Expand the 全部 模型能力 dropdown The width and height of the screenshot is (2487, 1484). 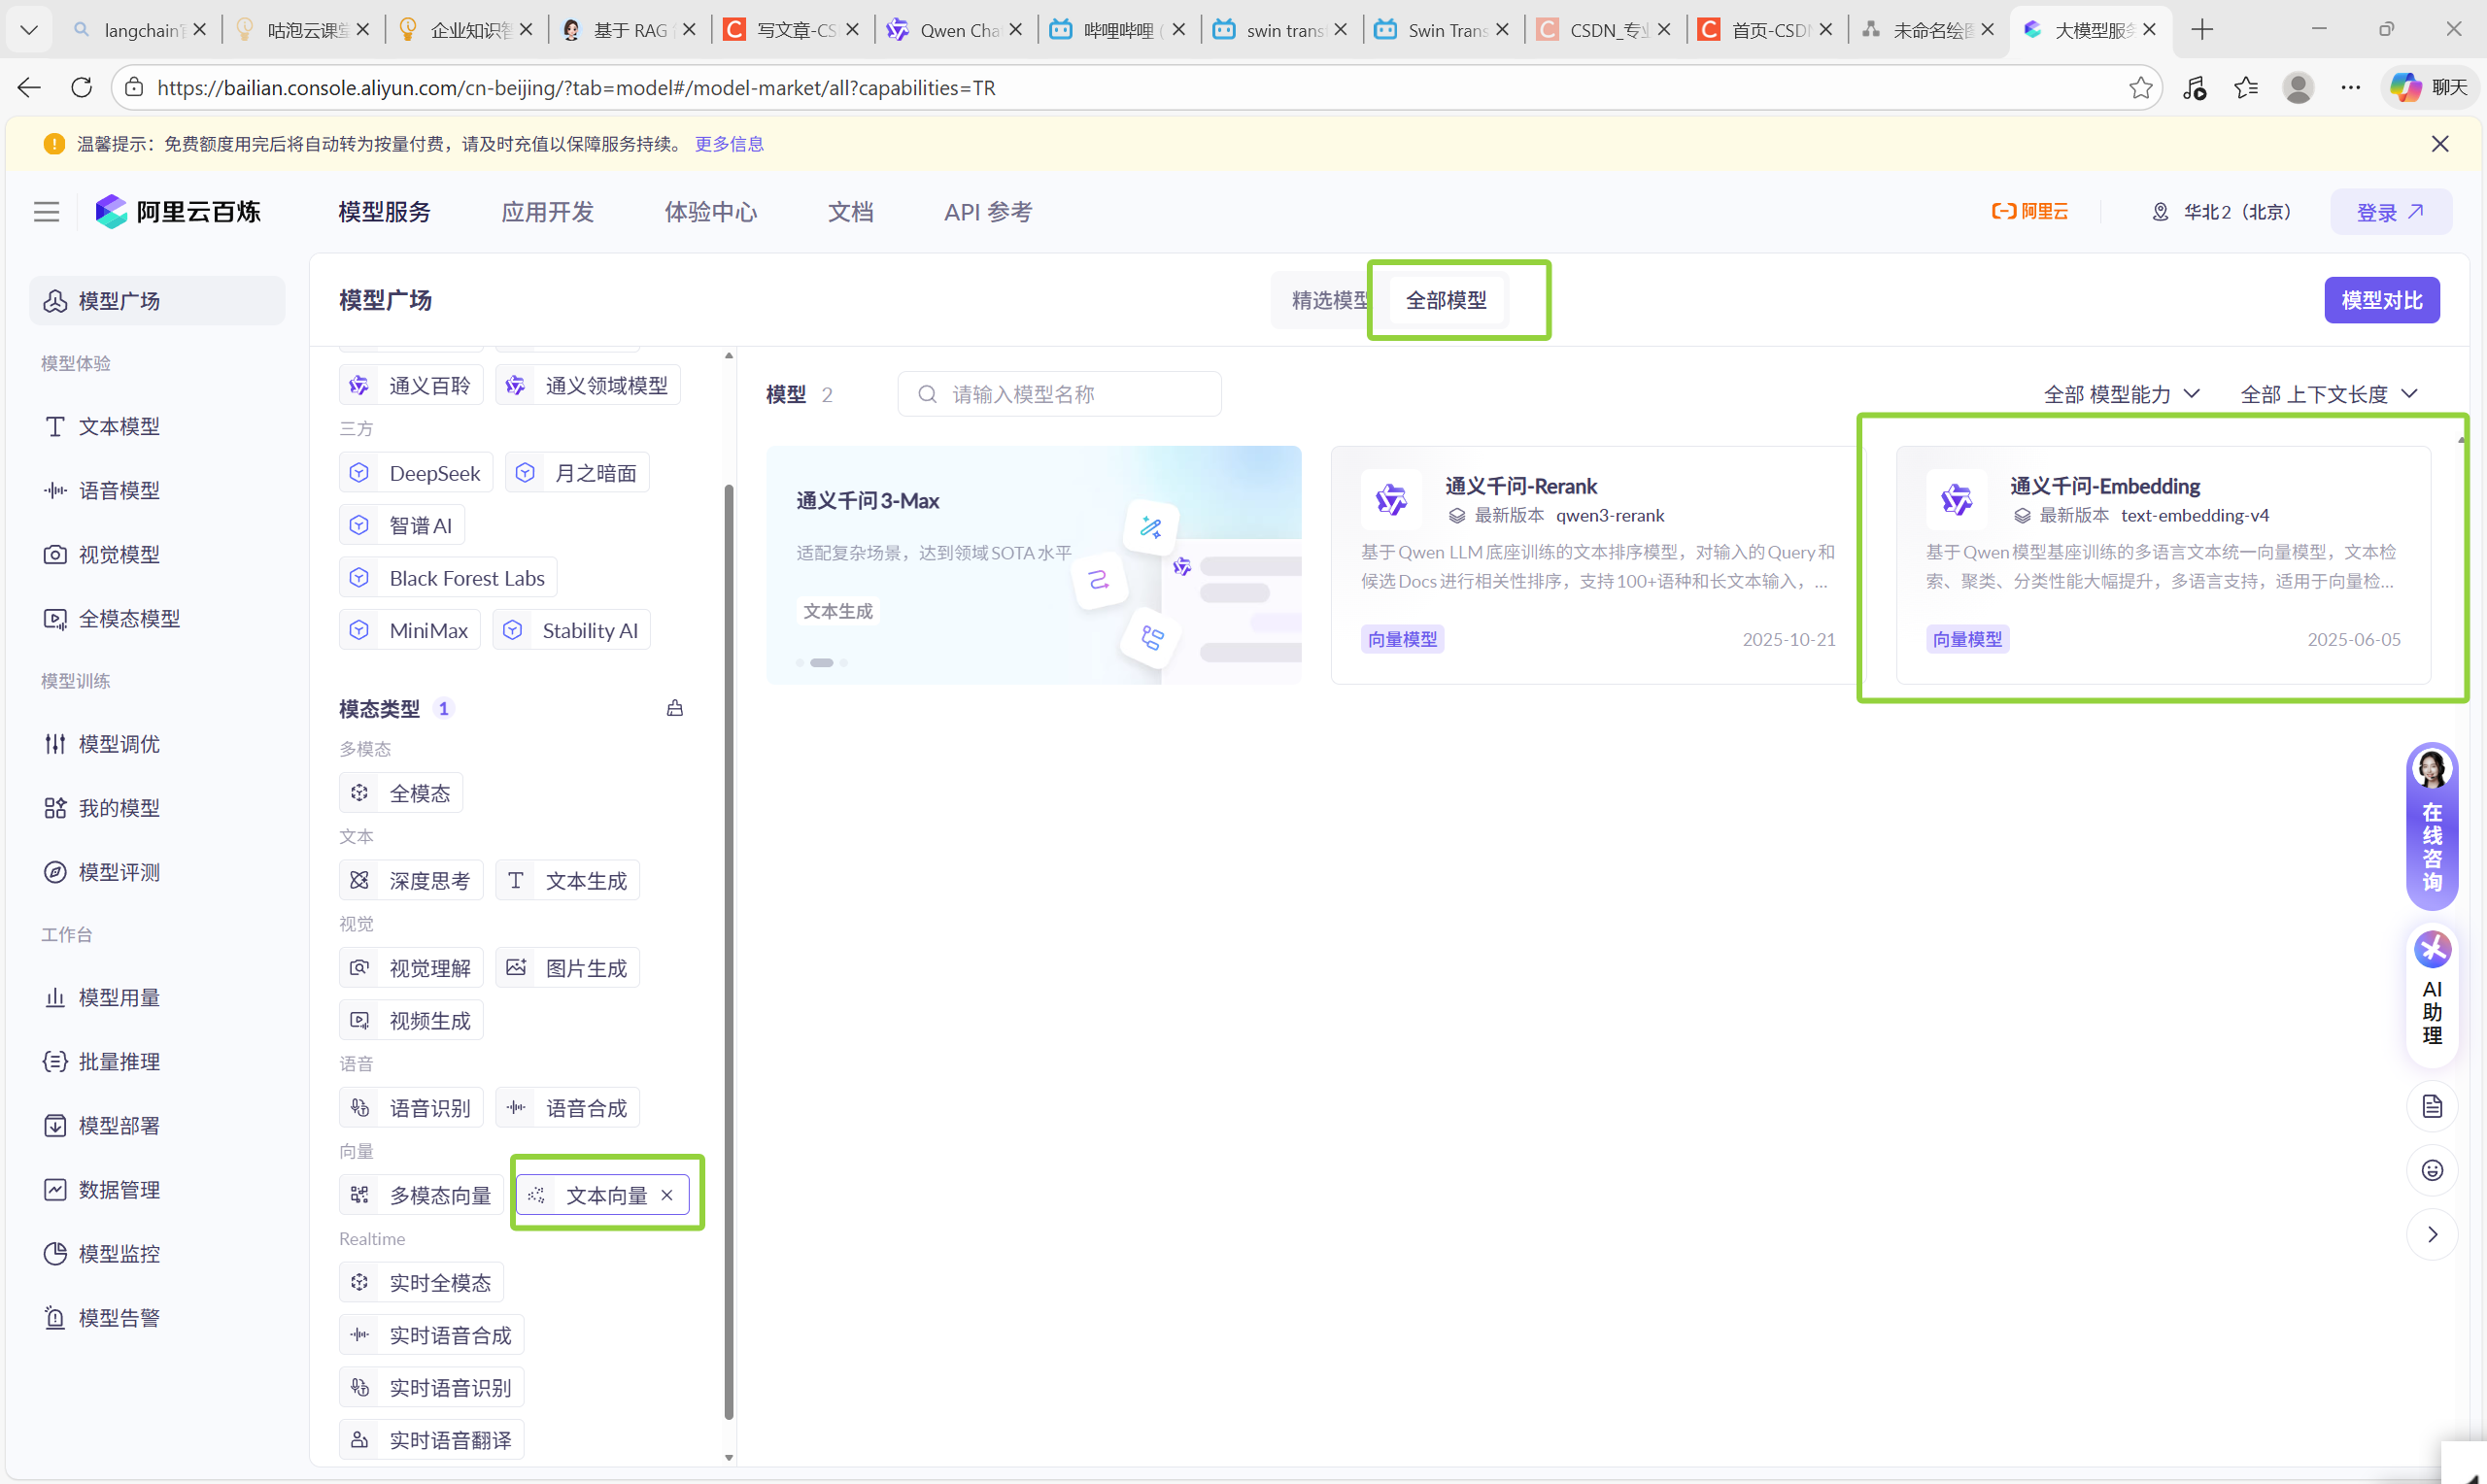2120,394
